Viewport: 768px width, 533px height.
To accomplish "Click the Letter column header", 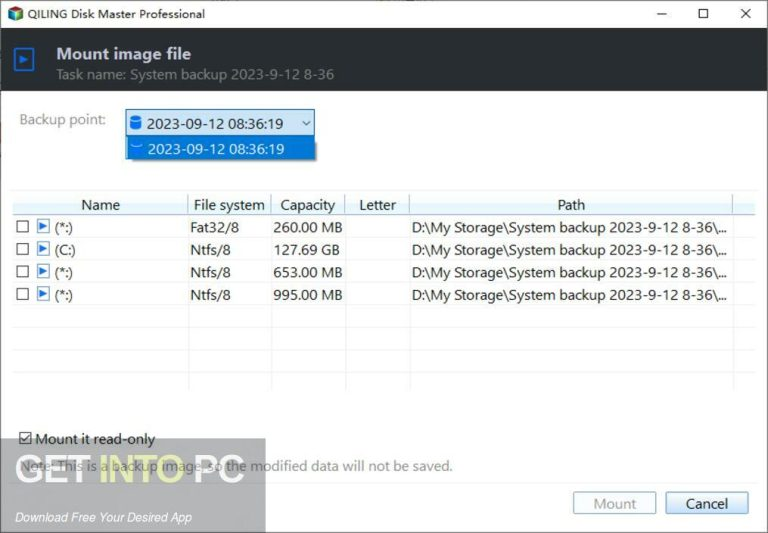I will (x=377, y=204).
